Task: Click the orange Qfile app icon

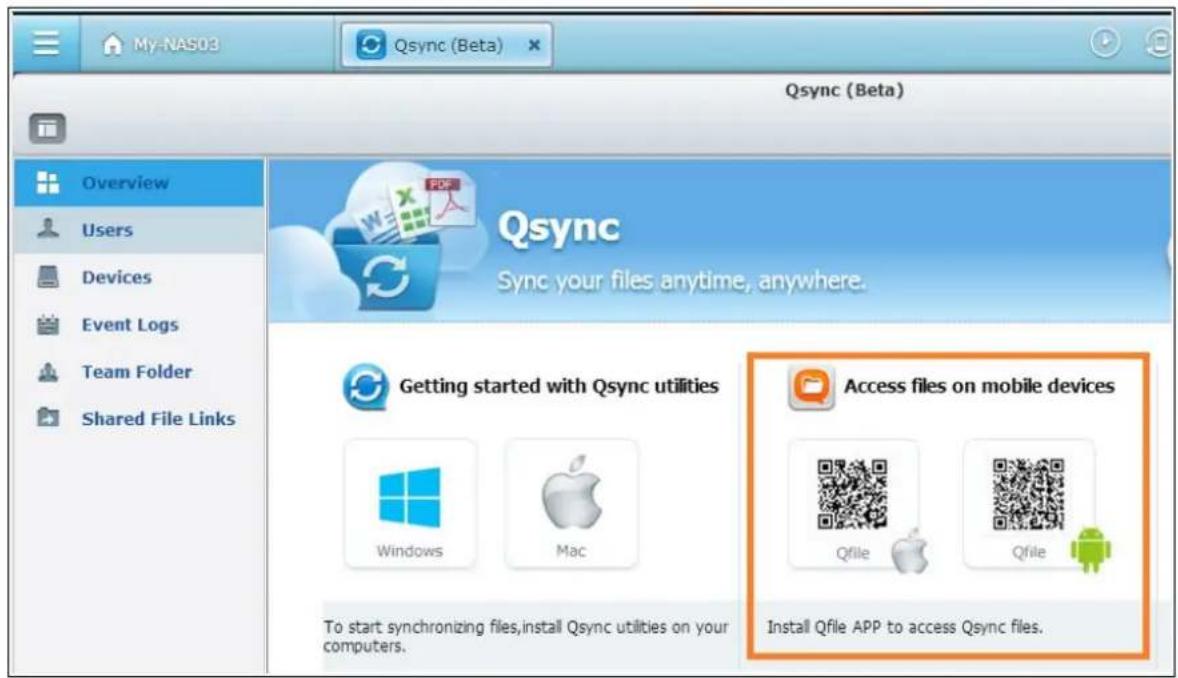Action: [x=811, y=386]
